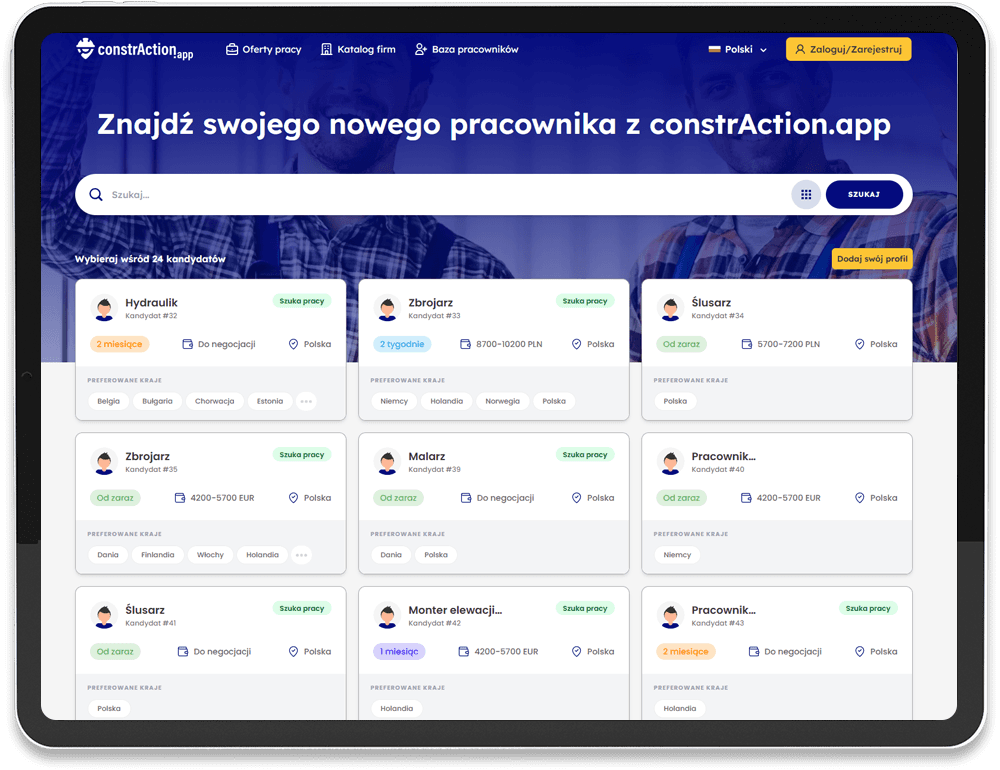Image resolution: width=1000 pixels, height=770 pixels.
Task: Select the Norwegia country tag
Action: [x=503, y=401]
